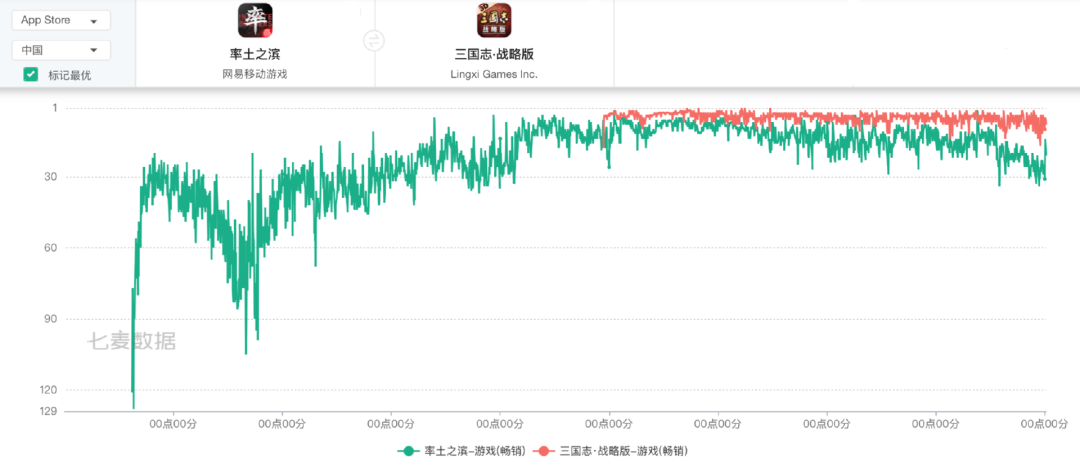The height and width of the screenshot is (469, 1080).
Task: Open the 率土之滨 app title
Action: tap(255, 55)
